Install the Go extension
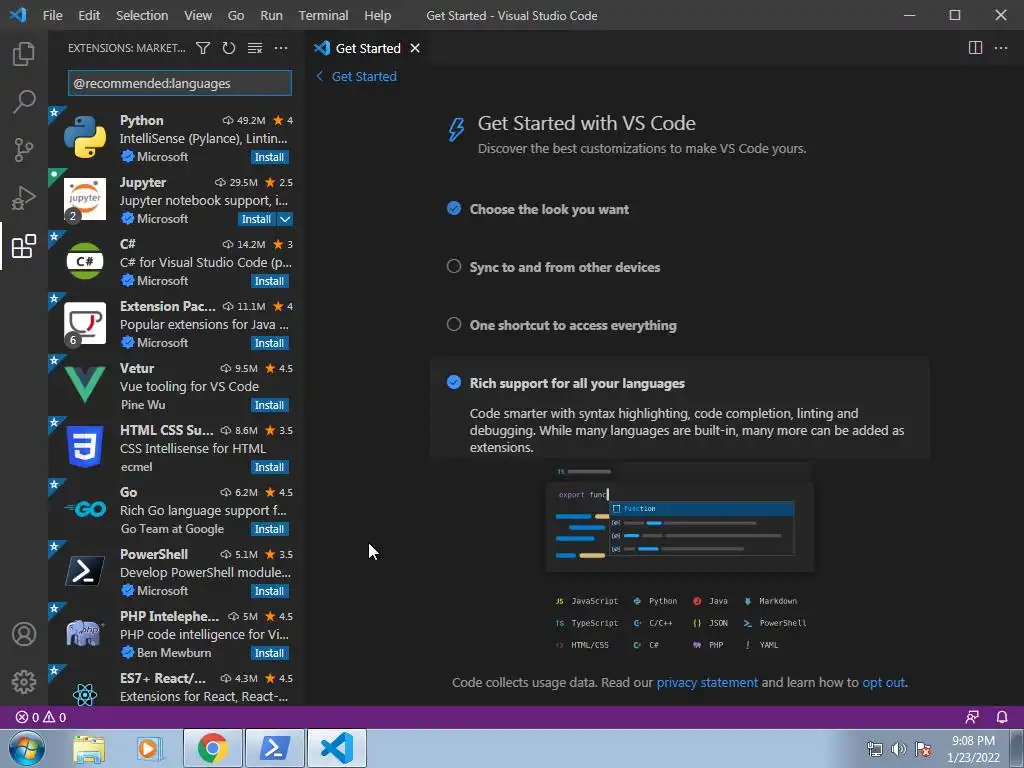The width and height of the screenshot is (1024, 768). 270,530
